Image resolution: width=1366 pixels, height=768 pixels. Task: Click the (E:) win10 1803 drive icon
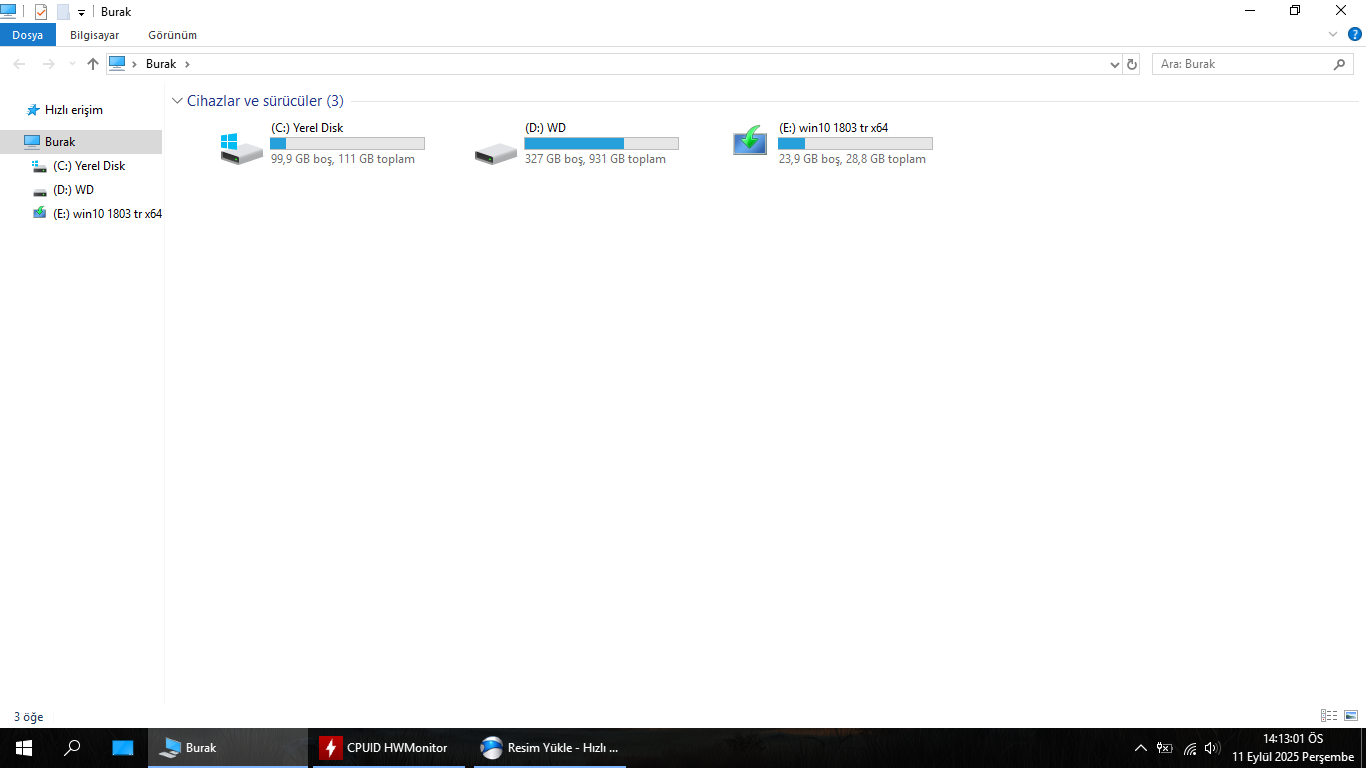750,141
